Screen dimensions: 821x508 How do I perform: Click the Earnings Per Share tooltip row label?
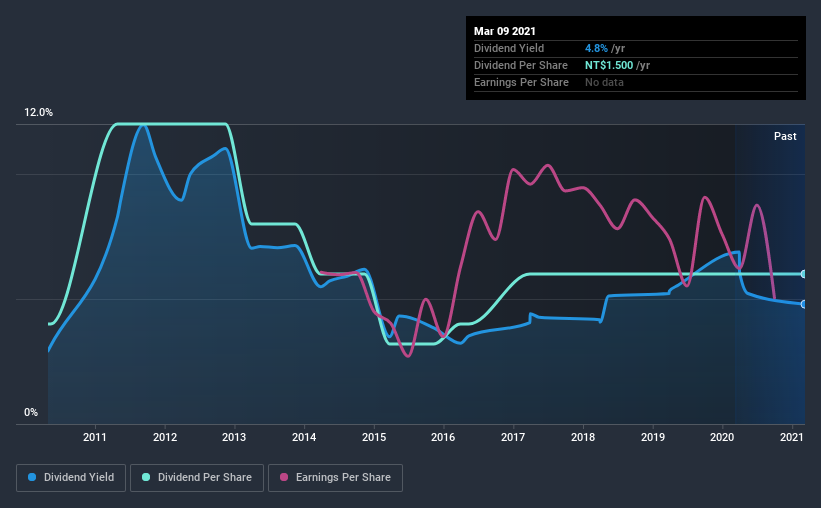point(522,82)
